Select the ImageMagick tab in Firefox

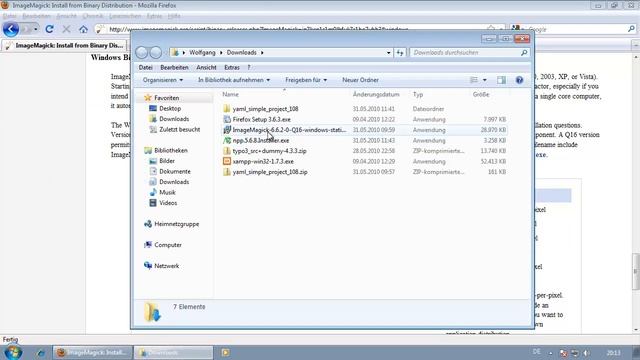64,45
